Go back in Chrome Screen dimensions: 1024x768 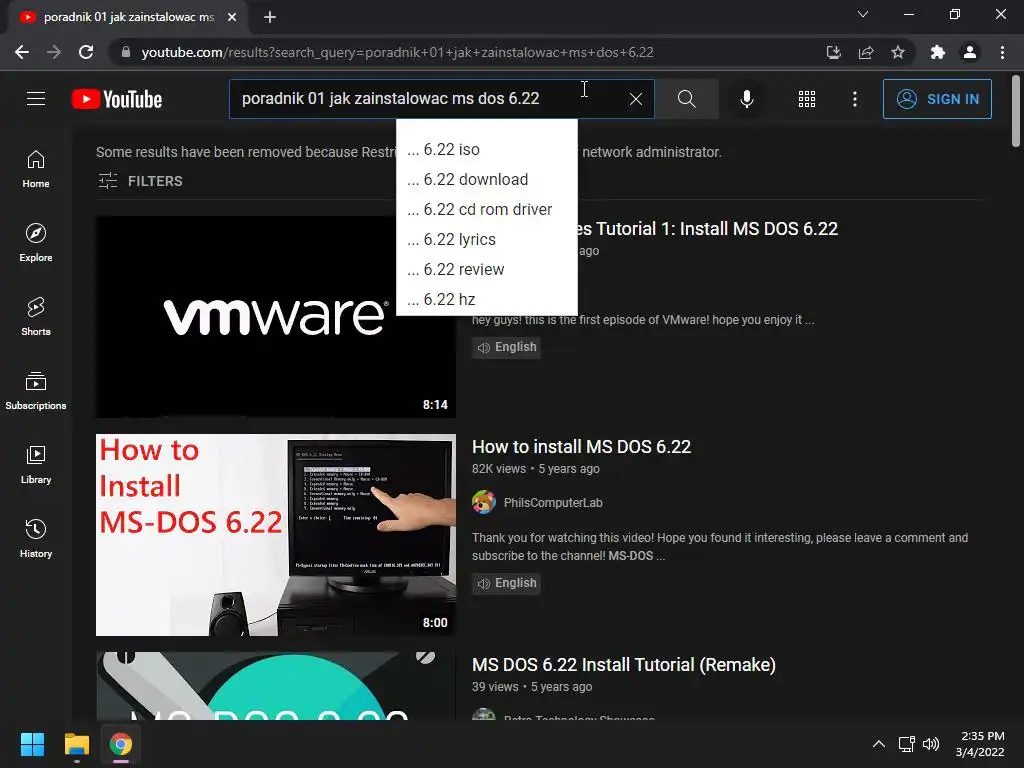pyautogui.click(x=22, y=52)
